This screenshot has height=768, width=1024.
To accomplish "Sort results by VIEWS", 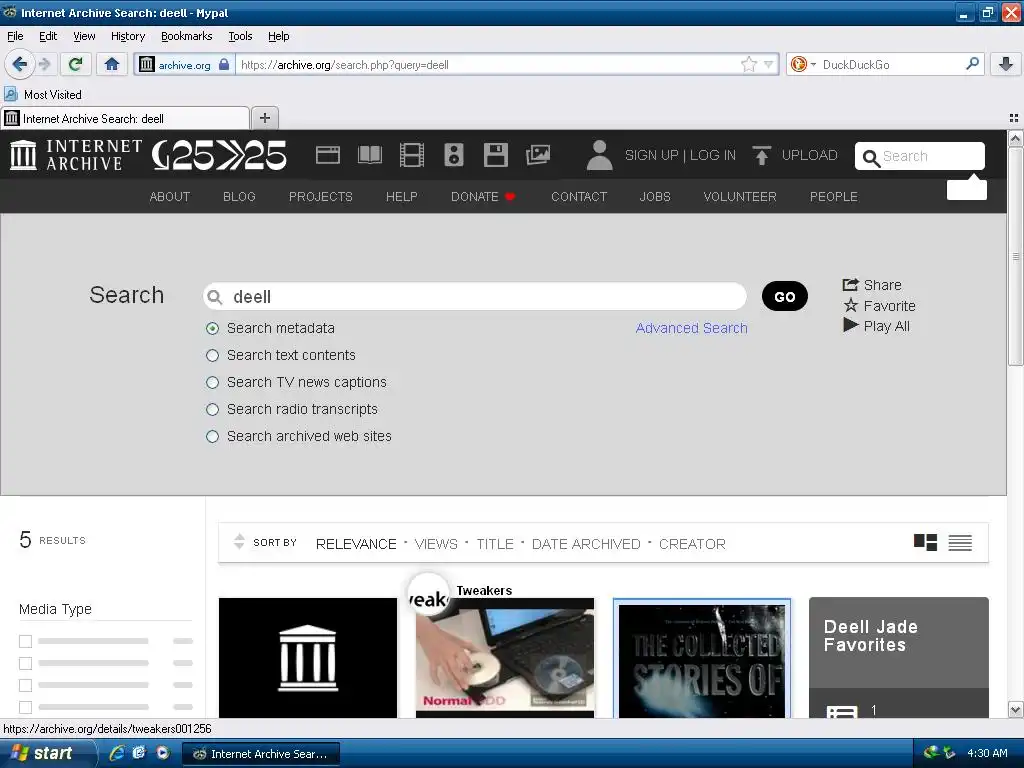I will point(436,544).
